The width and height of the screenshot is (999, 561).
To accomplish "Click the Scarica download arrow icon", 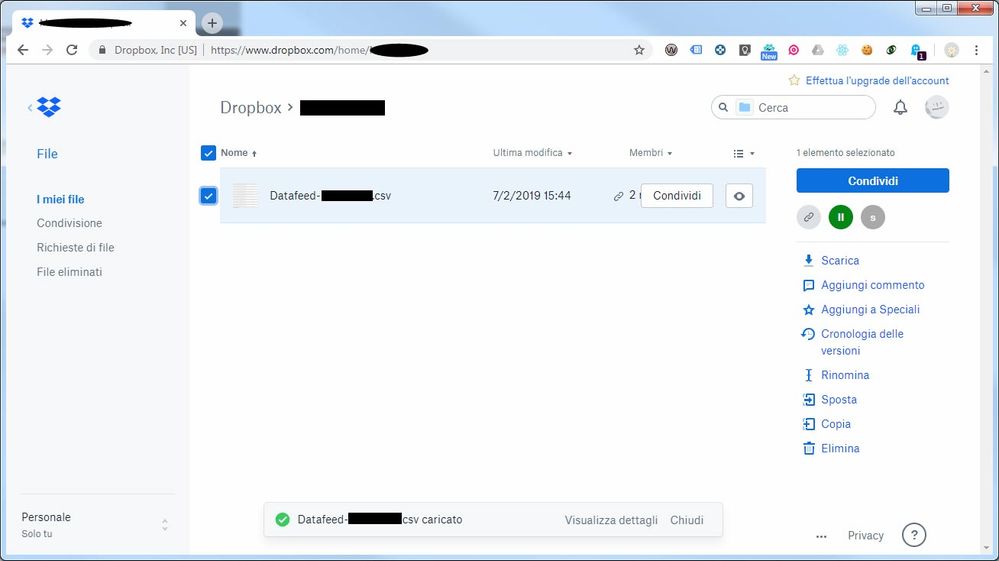I will (x=809, y=260).
